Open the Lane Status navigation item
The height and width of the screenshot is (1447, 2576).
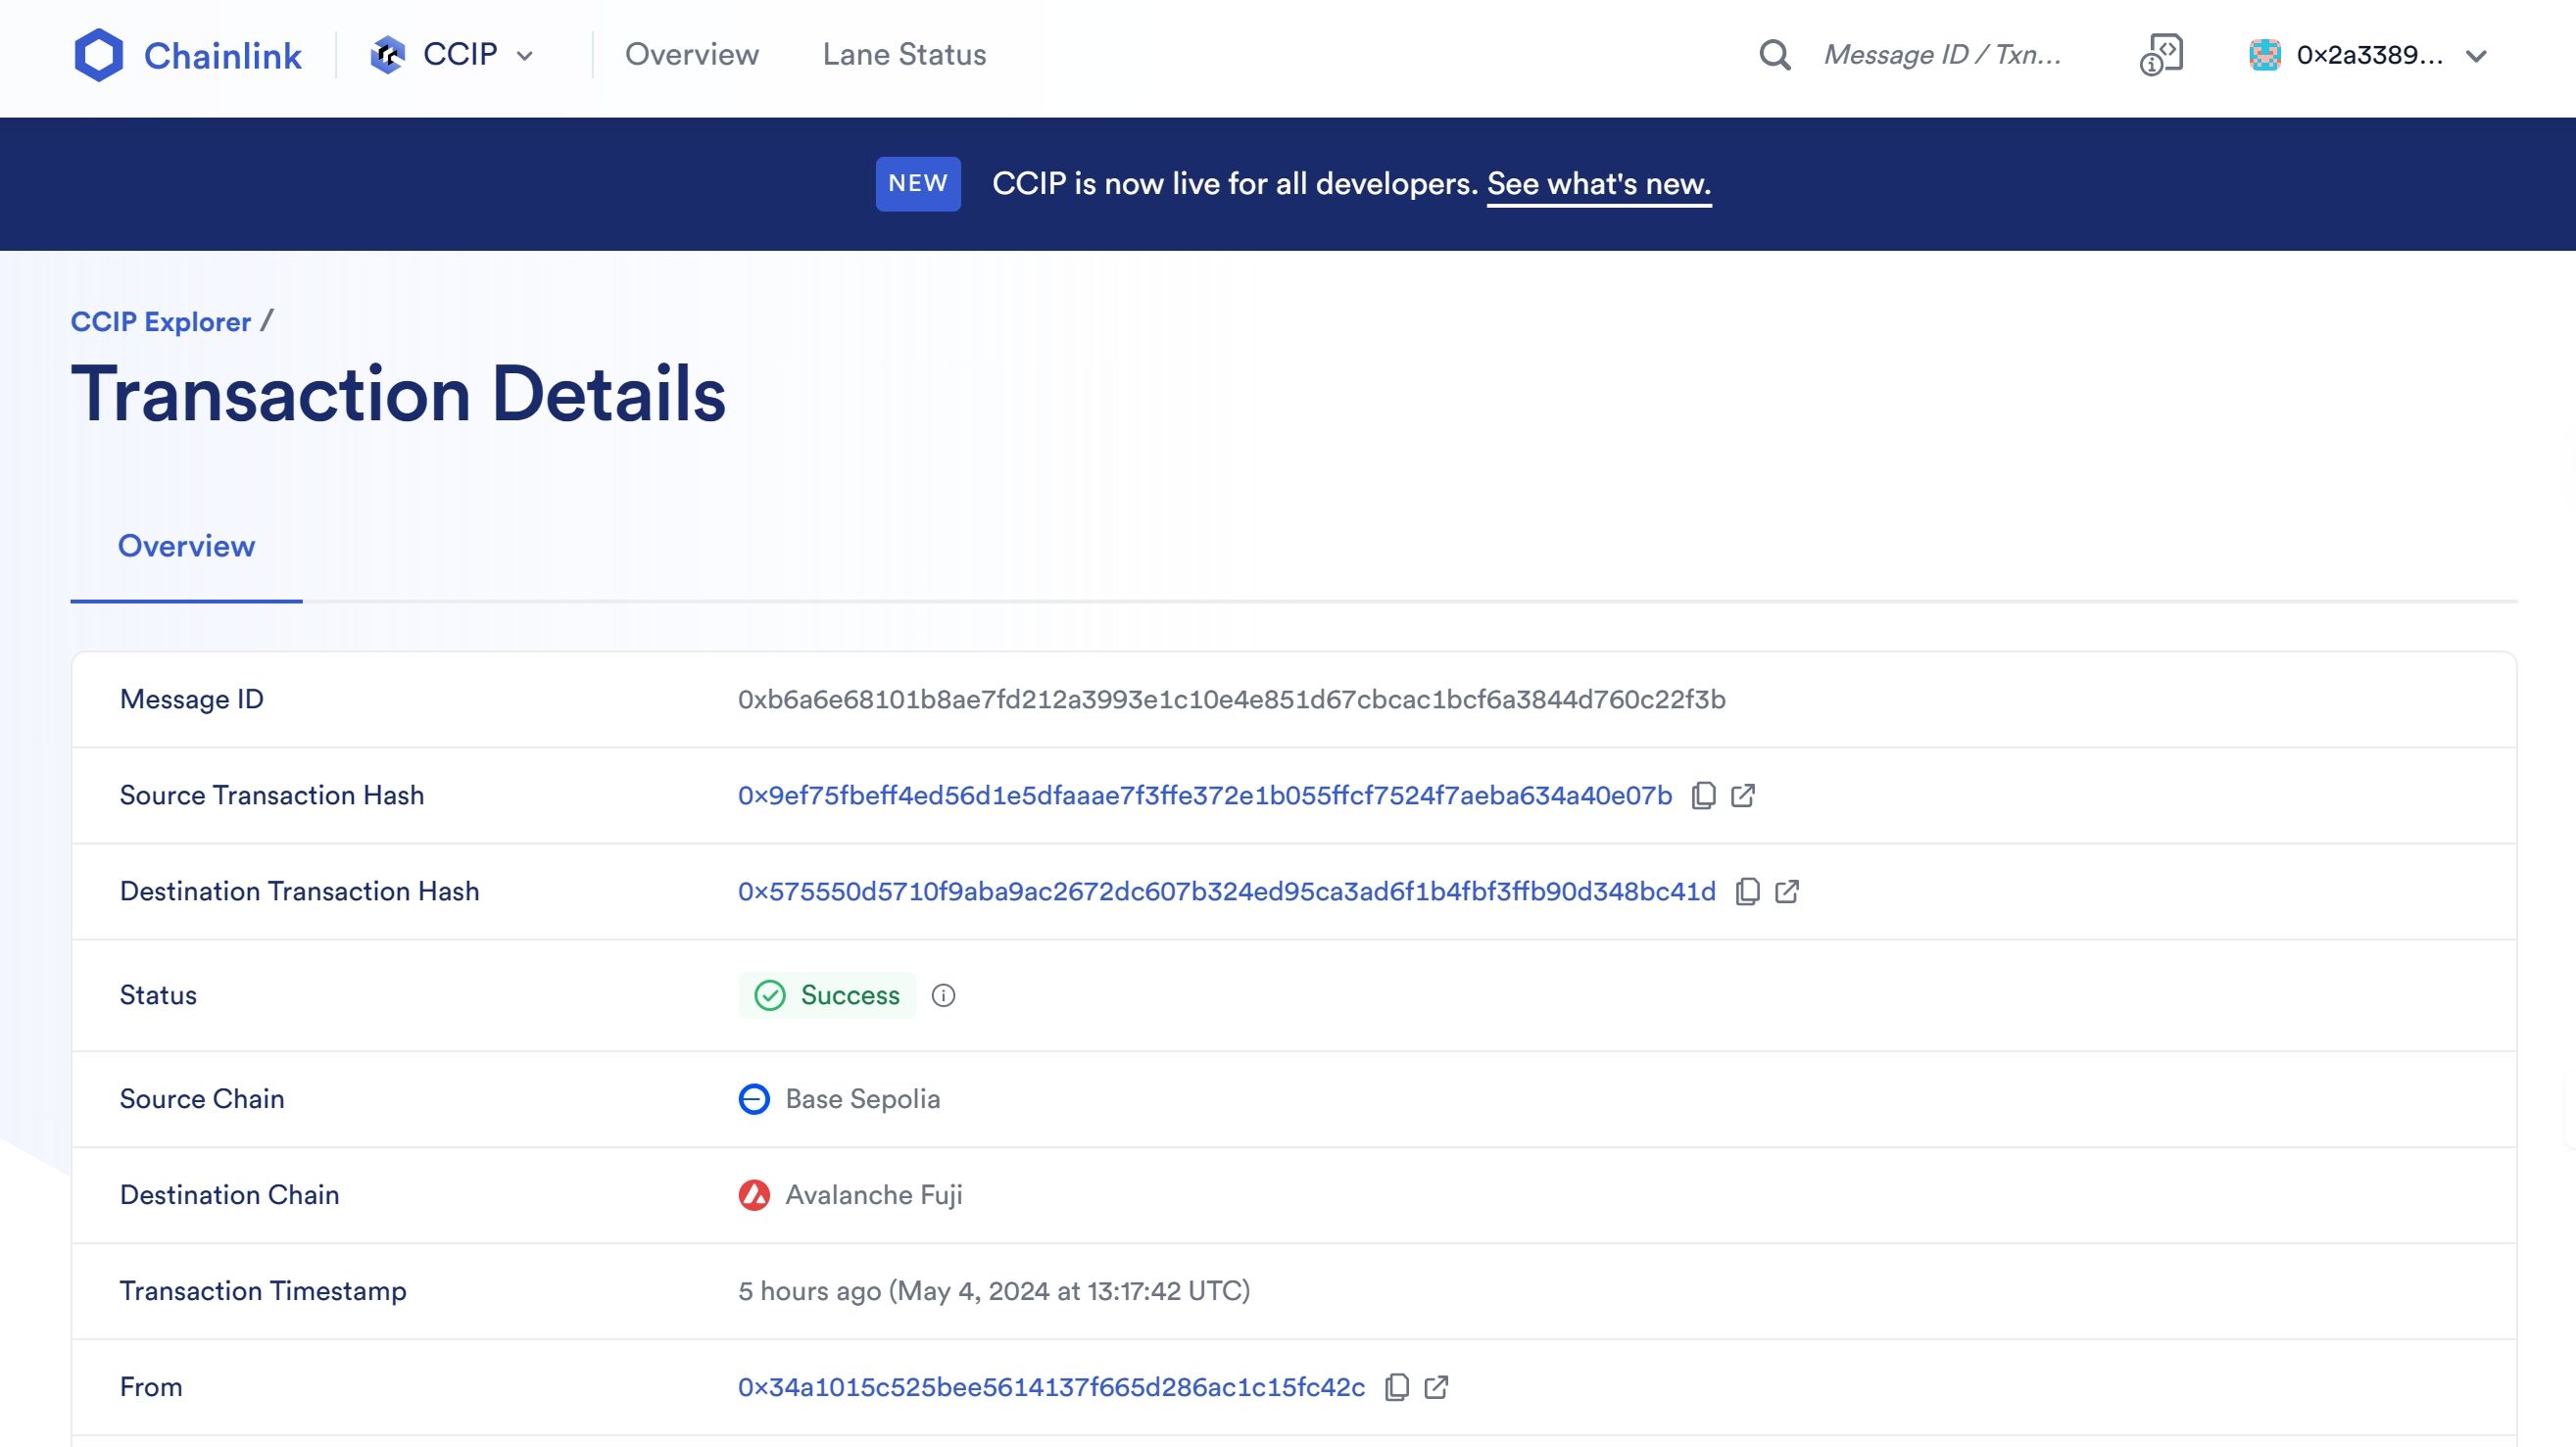pos(904,55)
